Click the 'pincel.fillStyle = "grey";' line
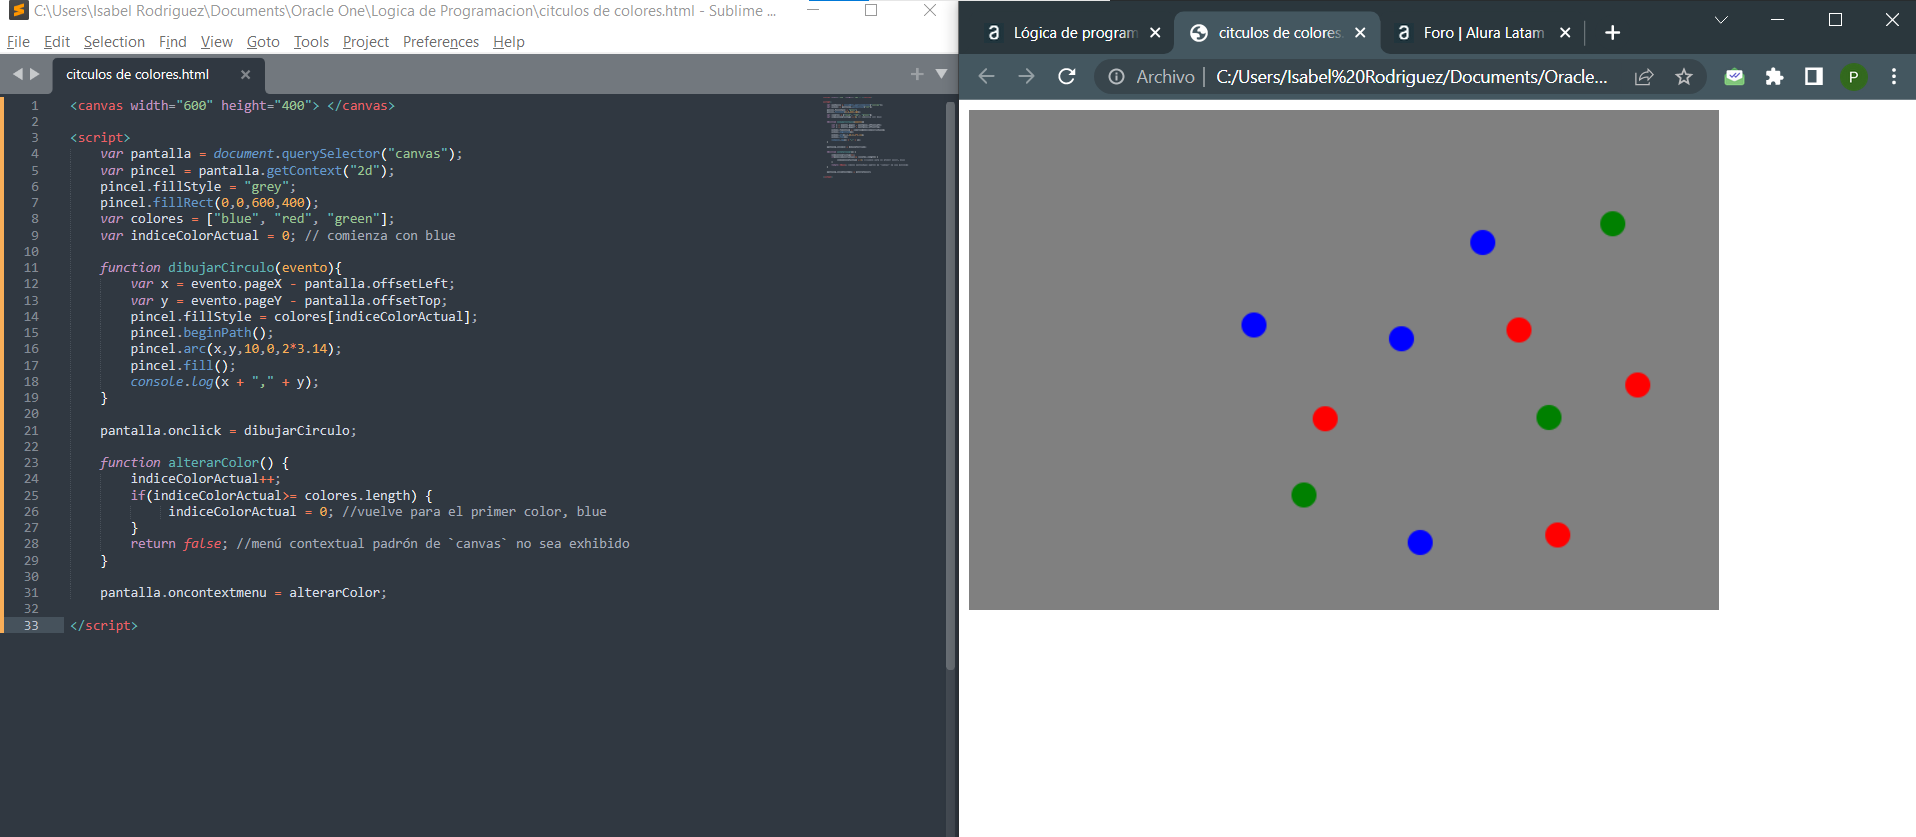Viewport: 1916px width, 837px height. 198,187
